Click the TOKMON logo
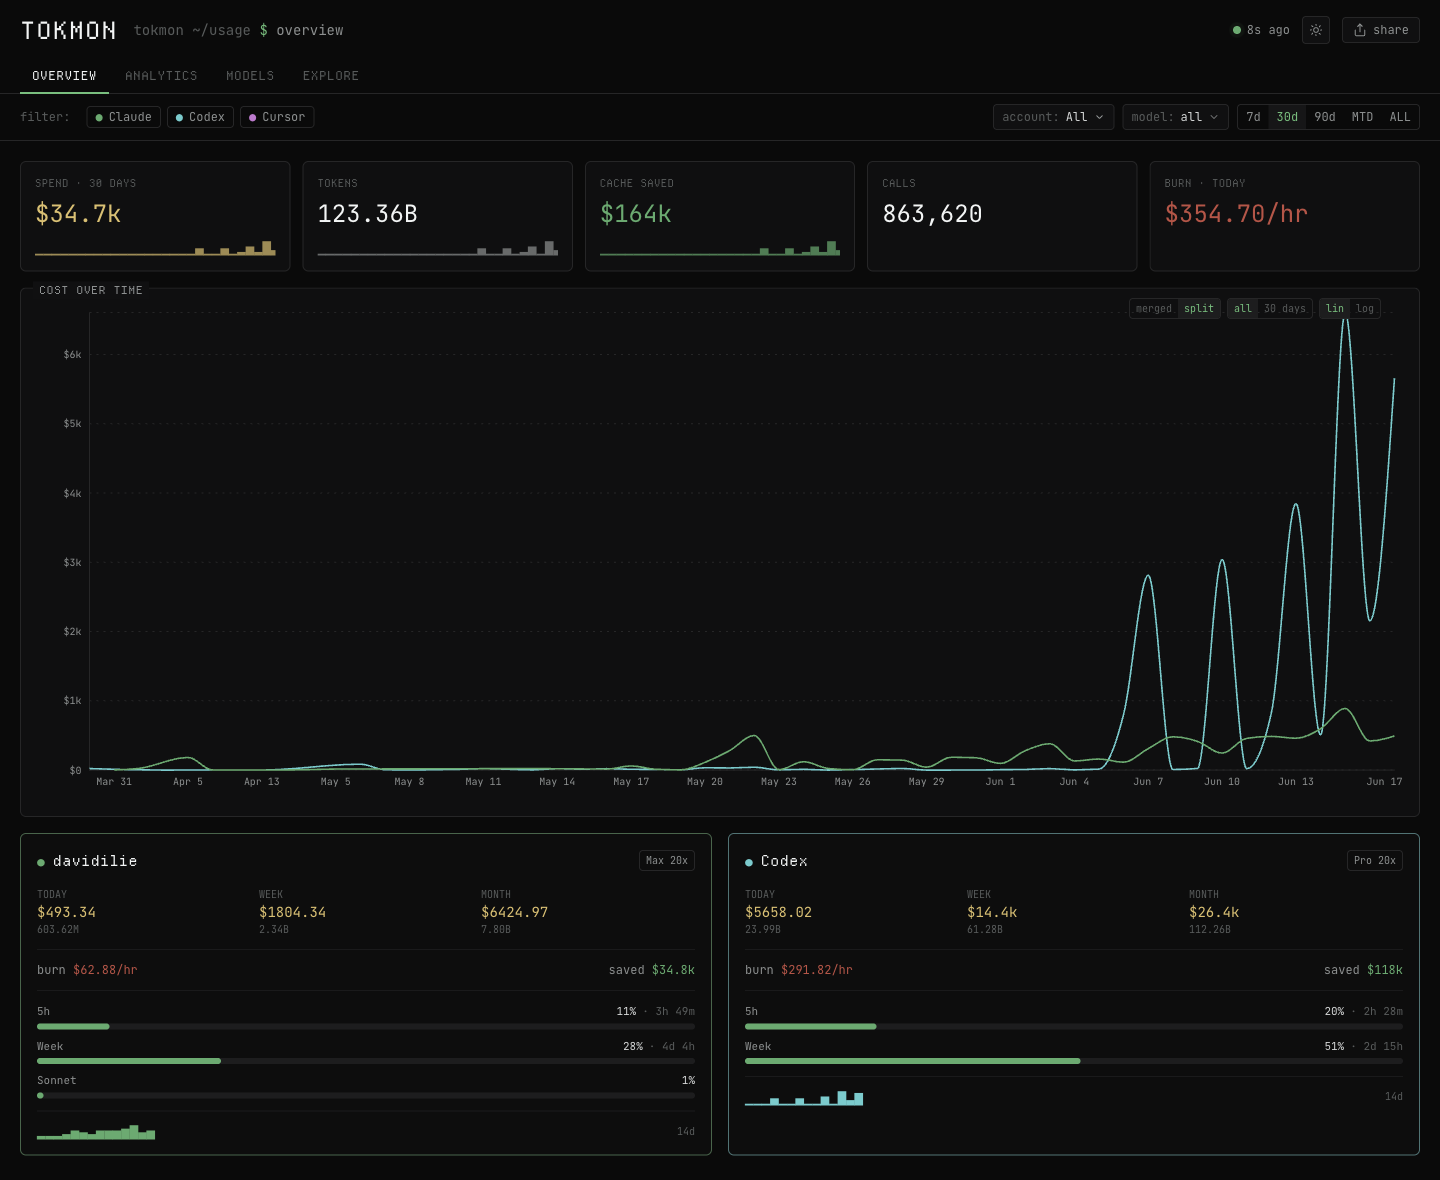This screenshot has width=1440, height=1180. point(69,30)
